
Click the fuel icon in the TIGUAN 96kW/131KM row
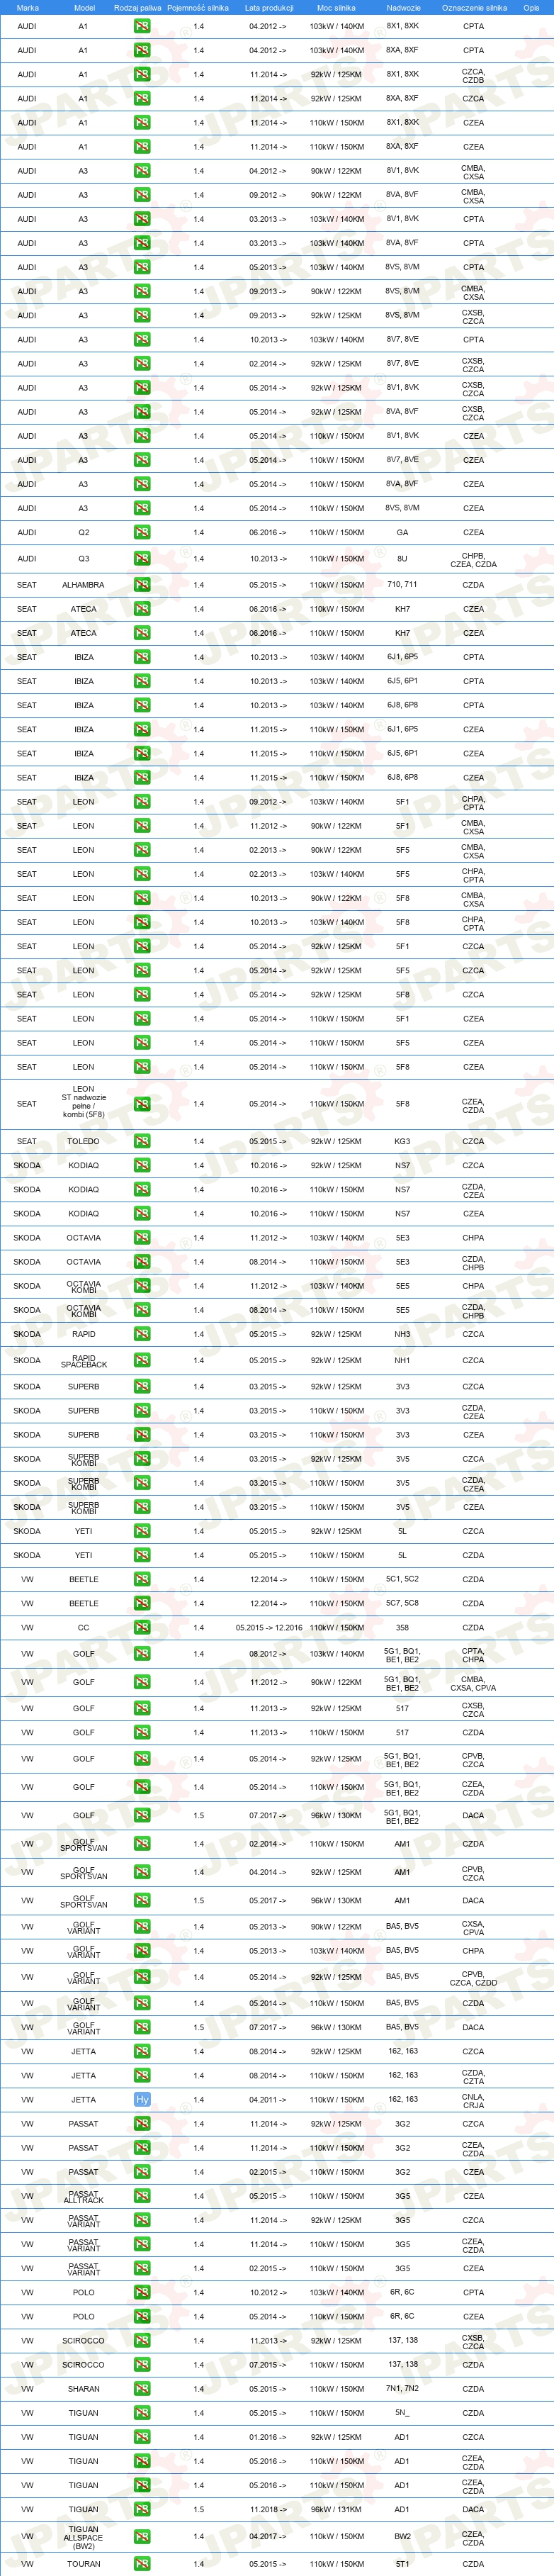coord(142,2509)
